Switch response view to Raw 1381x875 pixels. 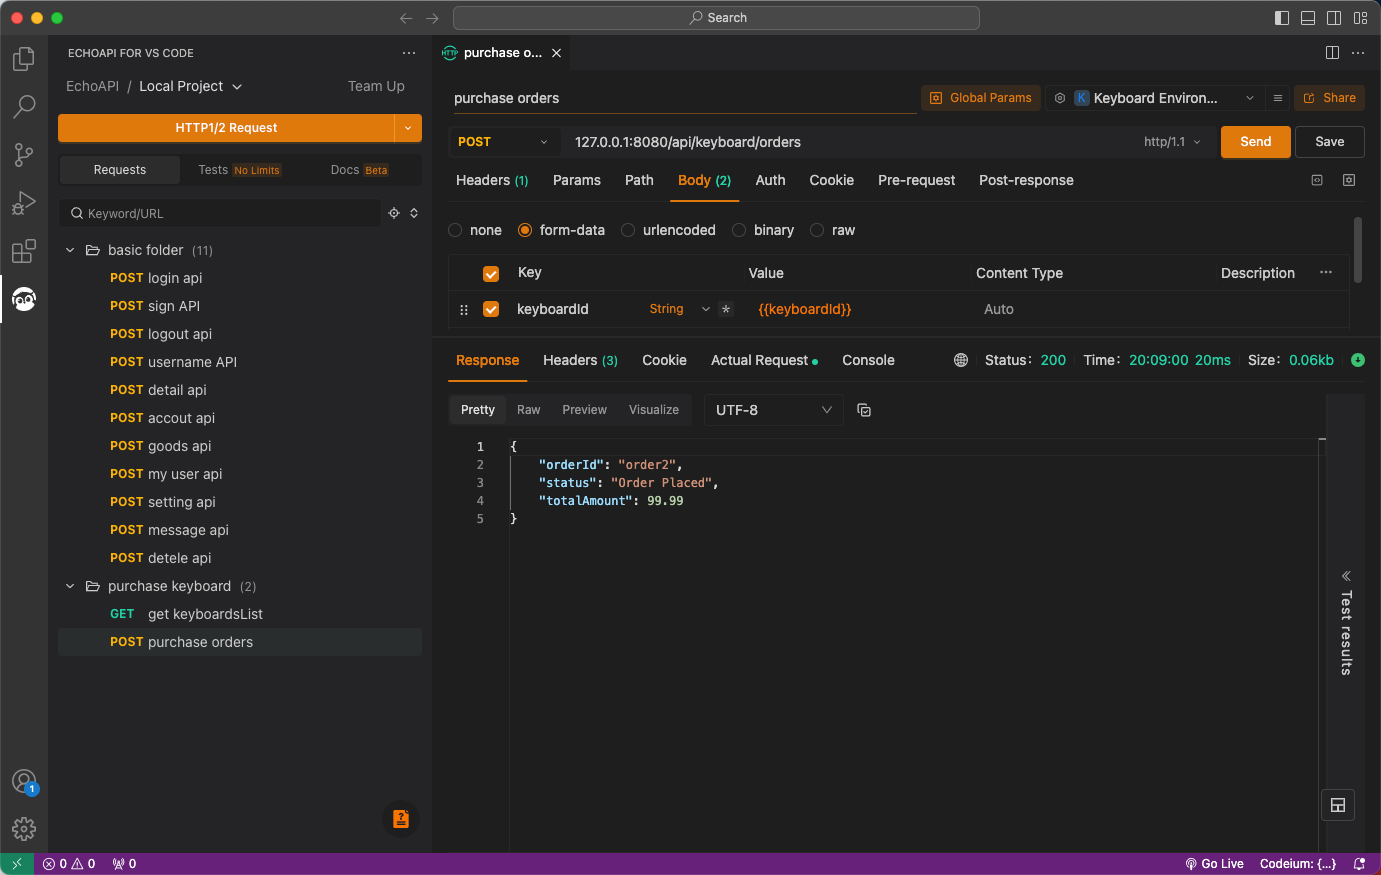pos(528,410)
